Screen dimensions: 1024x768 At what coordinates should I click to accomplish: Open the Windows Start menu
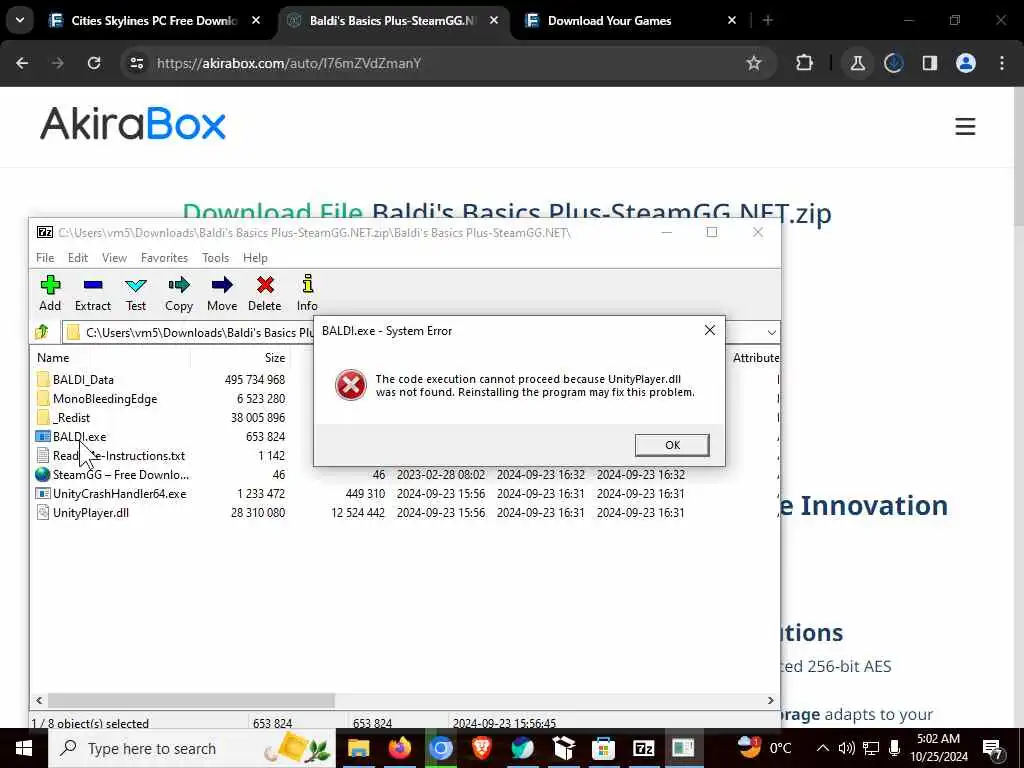click(x=24, y=748)
